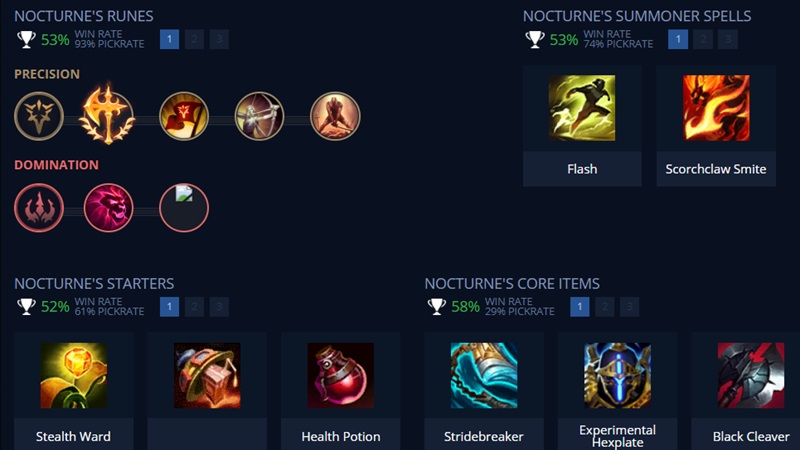This screenshot has width=800, height=450.
Task: Click the Flash summoner spell icon
Action: coord(582,108)
